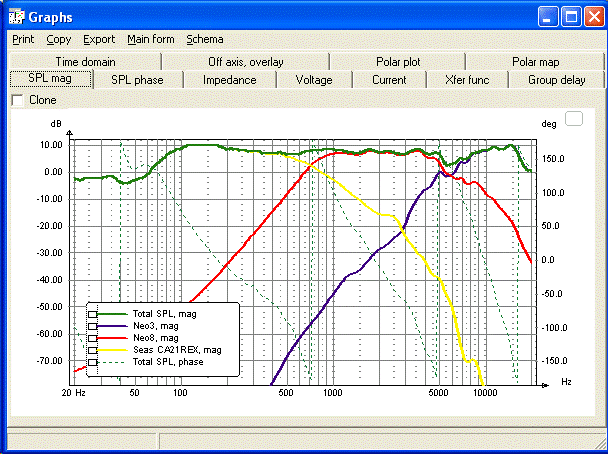
Task: Click the Seas CA21REX, mag legend text
Action: click(177, 350)
